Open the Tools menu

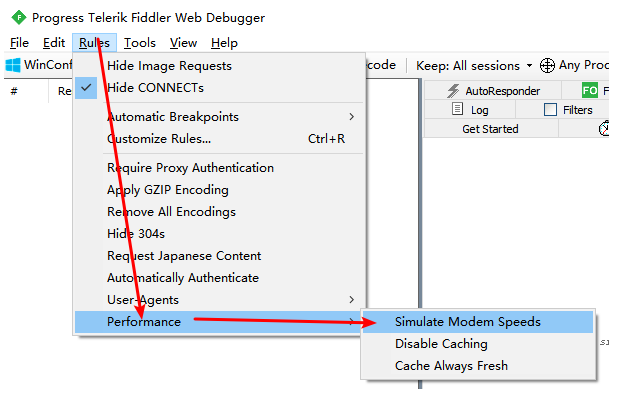click(x=140, y=43)
